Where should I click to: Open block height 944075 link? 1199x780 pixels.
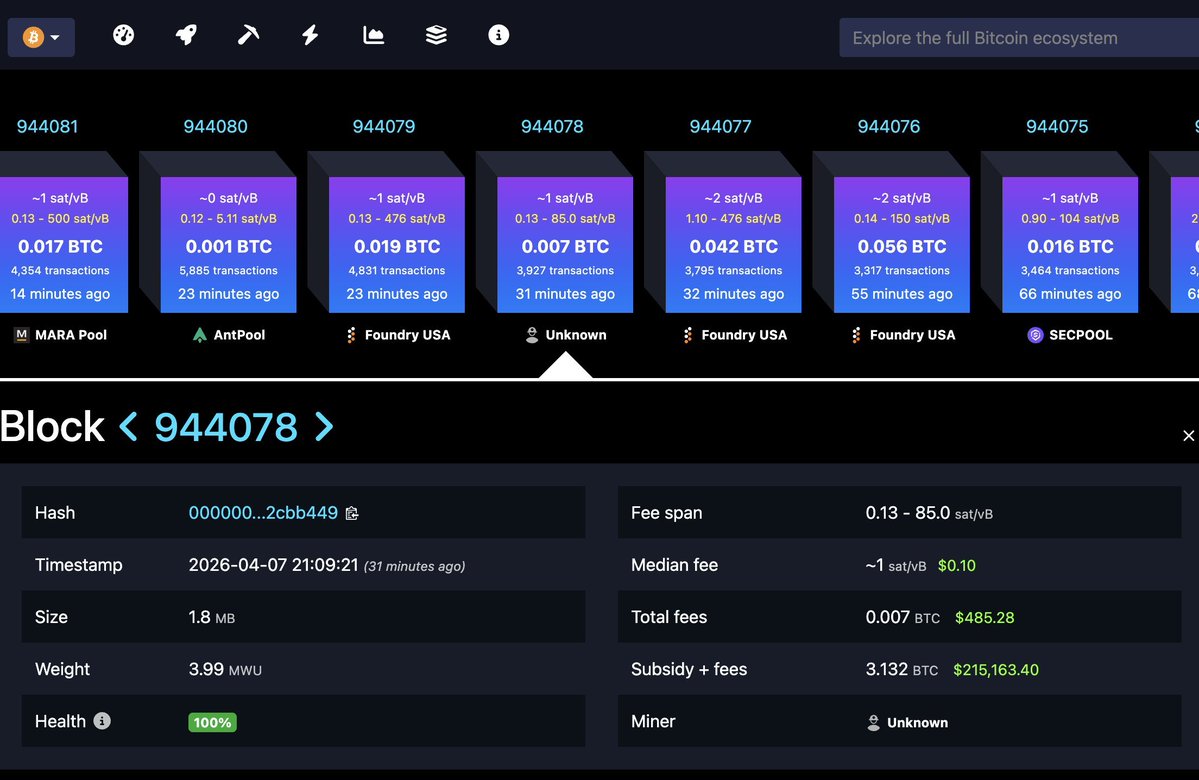(1057, 126)
